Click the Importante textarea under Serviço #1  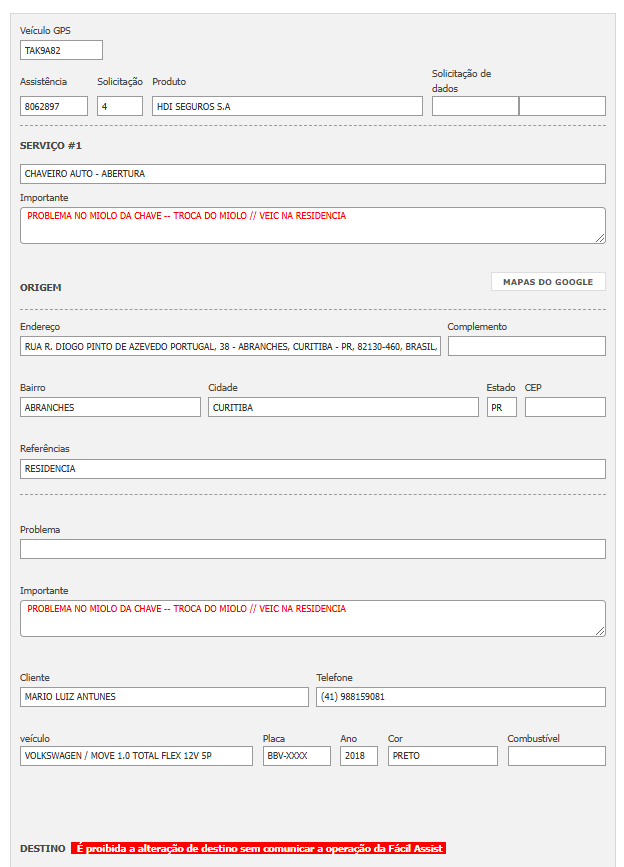312,225
